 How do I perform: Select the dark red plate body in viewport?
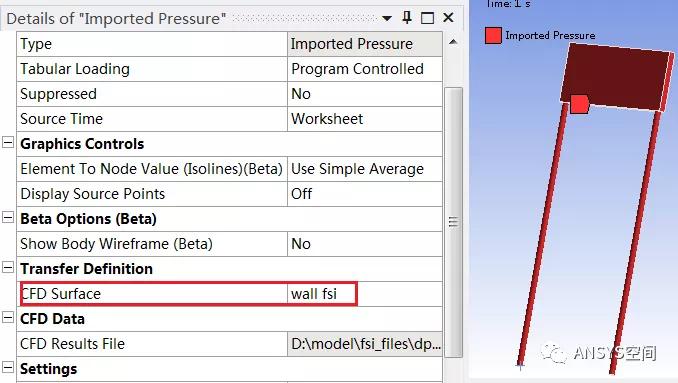(x=623, y=78)
